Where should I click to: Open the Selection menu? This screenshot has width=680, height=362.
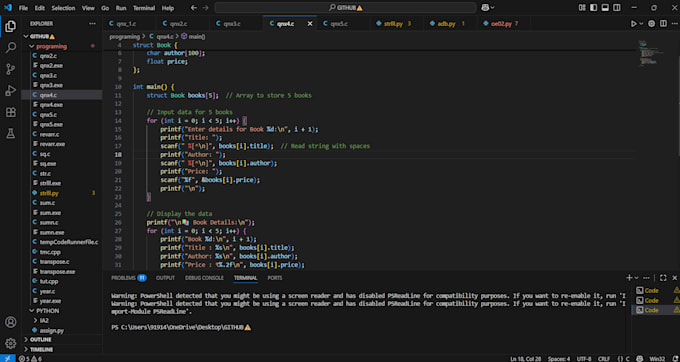click(x=63, y=8)
